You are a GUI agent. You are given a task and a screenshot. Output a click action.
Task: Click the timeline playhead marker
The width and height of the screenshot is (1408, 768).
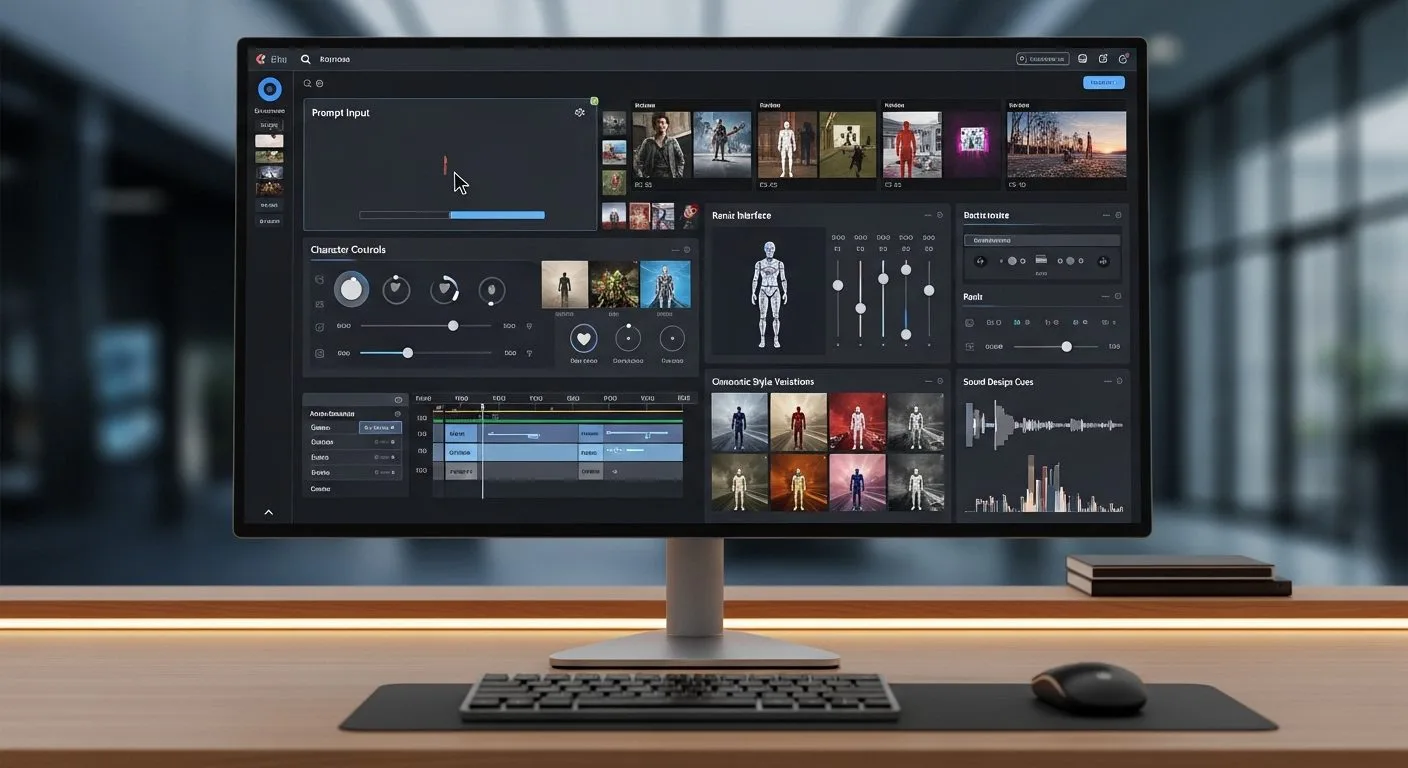[482, 406]
